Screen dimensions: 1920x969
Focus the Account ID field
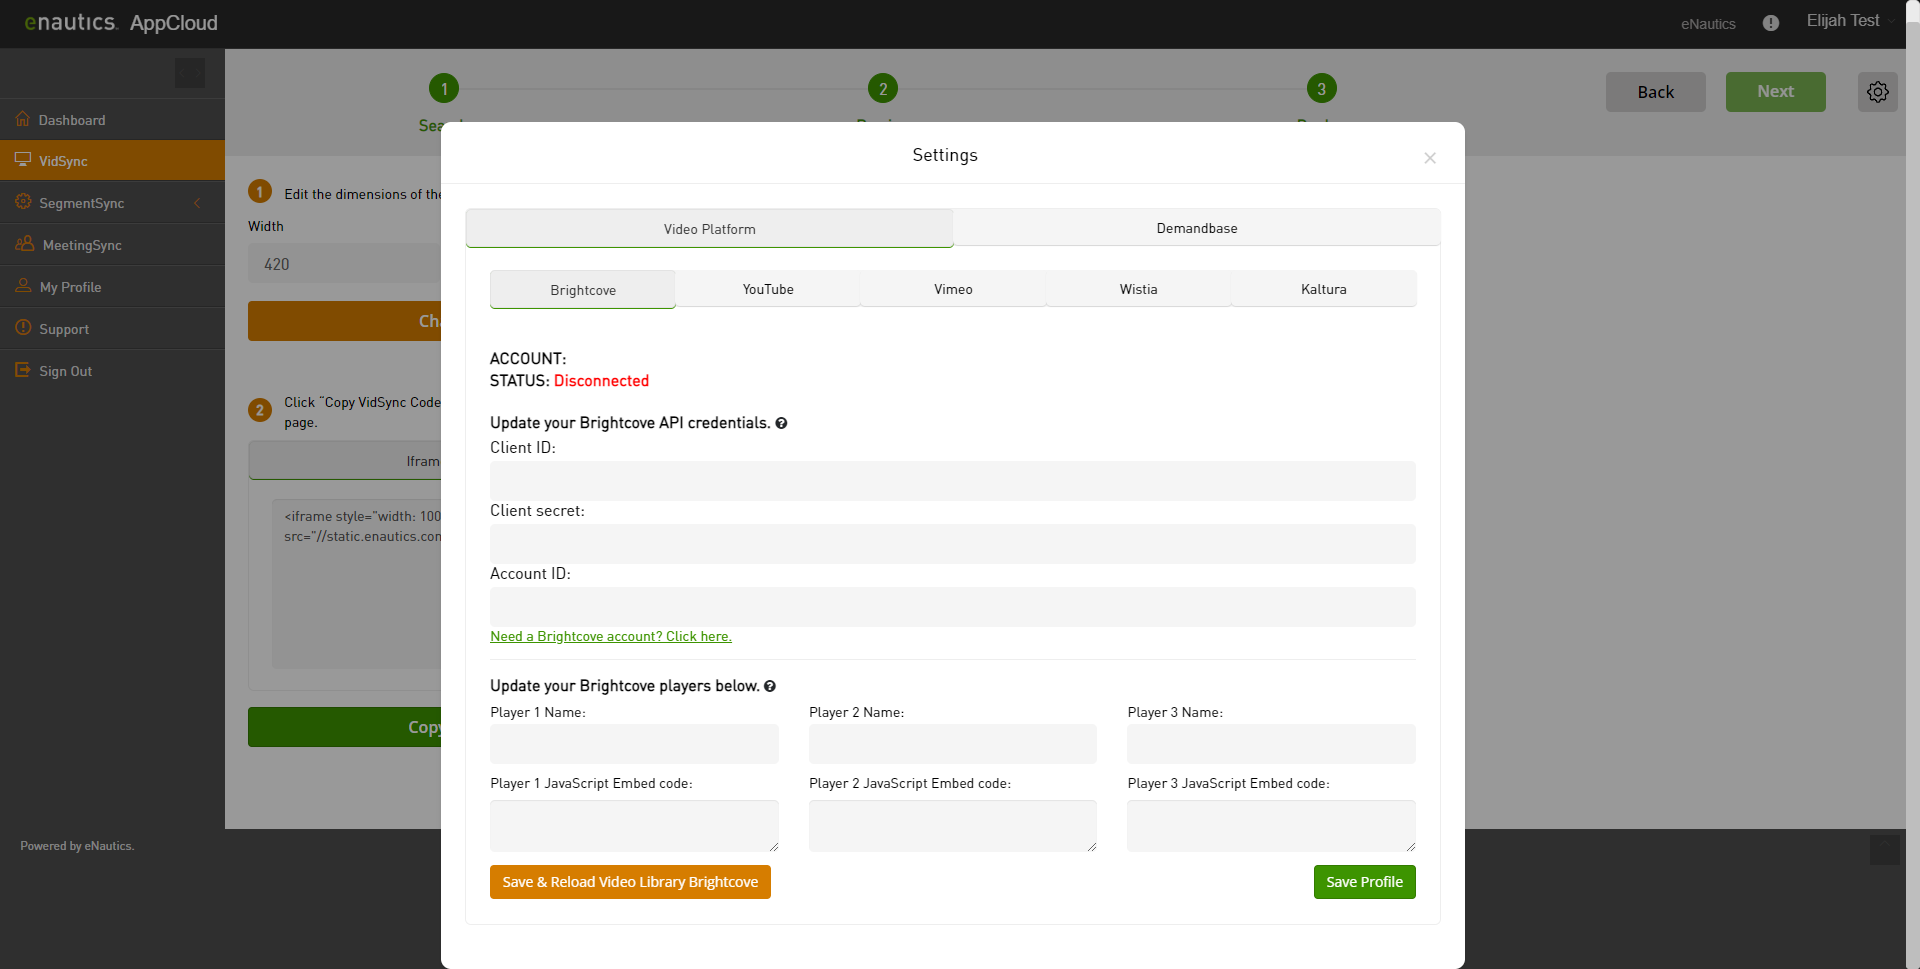tap(953, 607)
